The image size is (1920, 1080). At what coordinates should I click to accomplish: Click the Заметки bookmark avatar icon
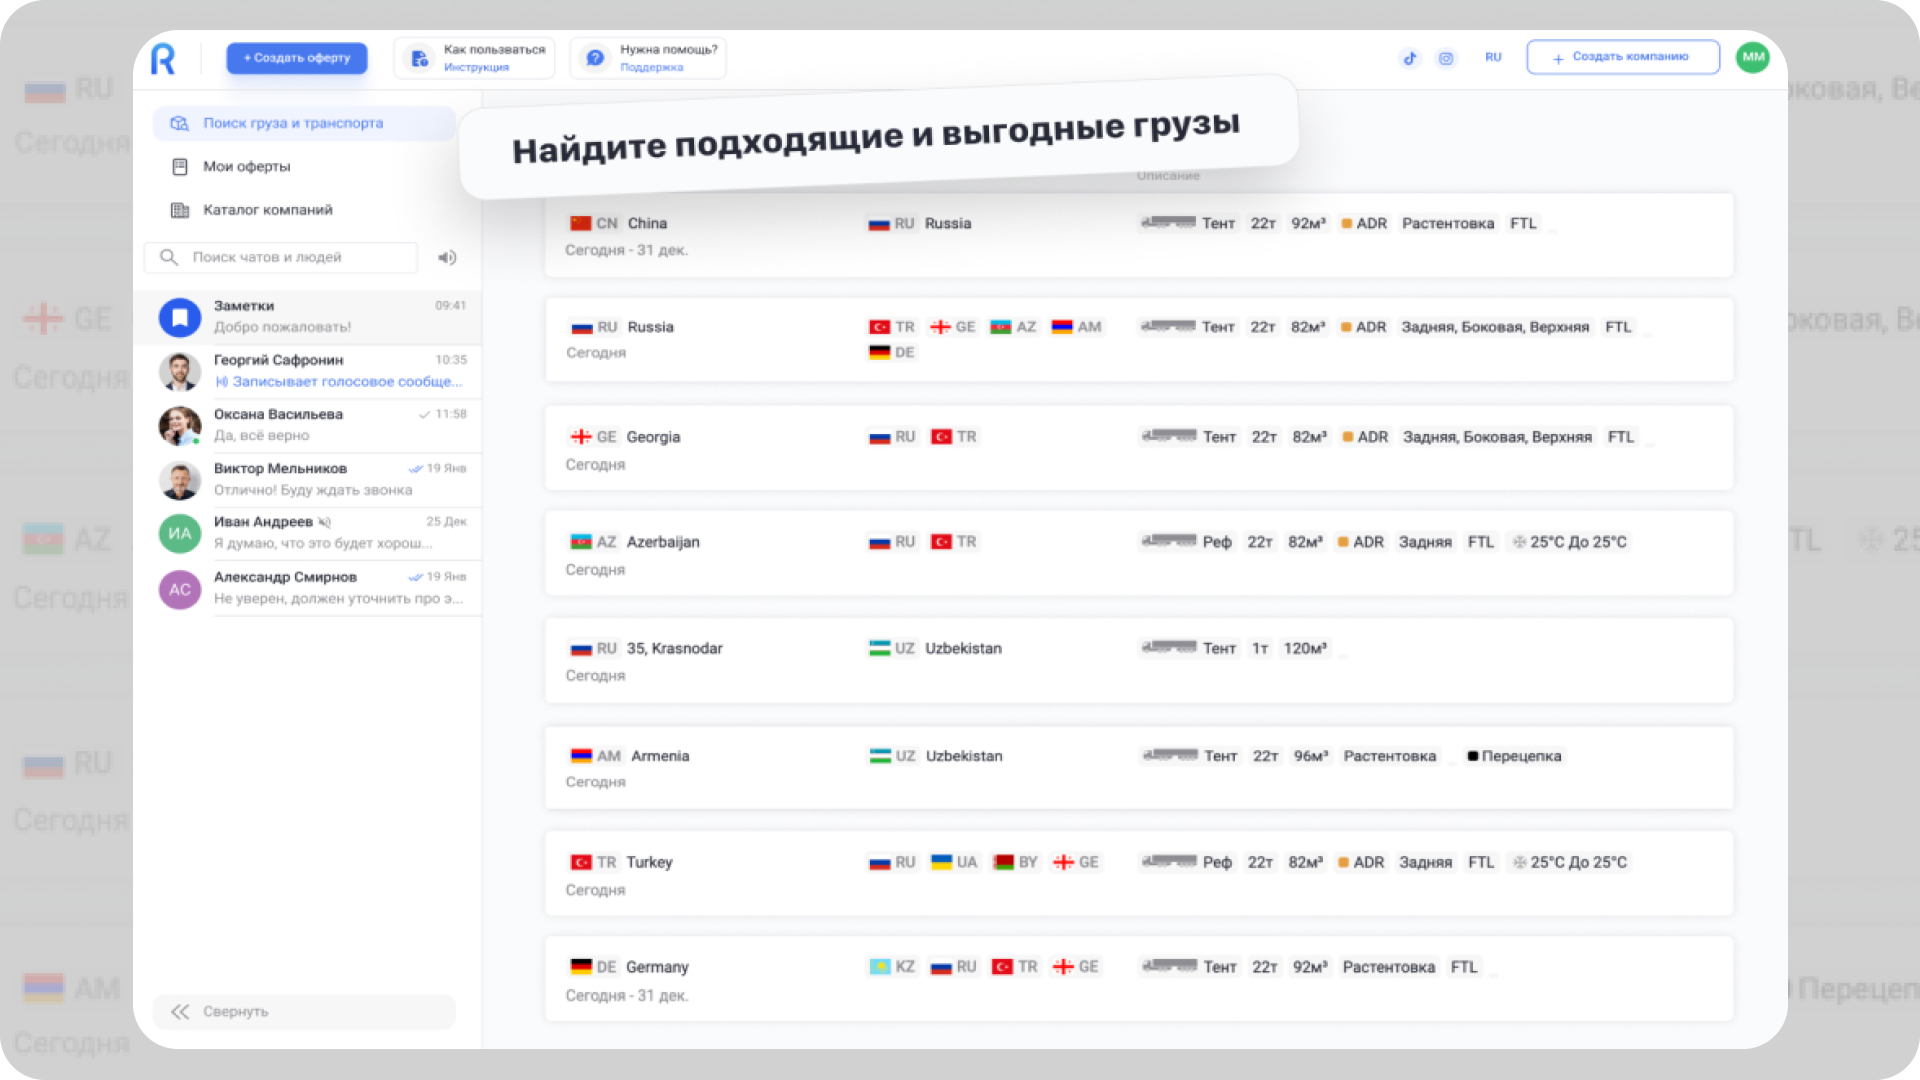coord(180,318)
